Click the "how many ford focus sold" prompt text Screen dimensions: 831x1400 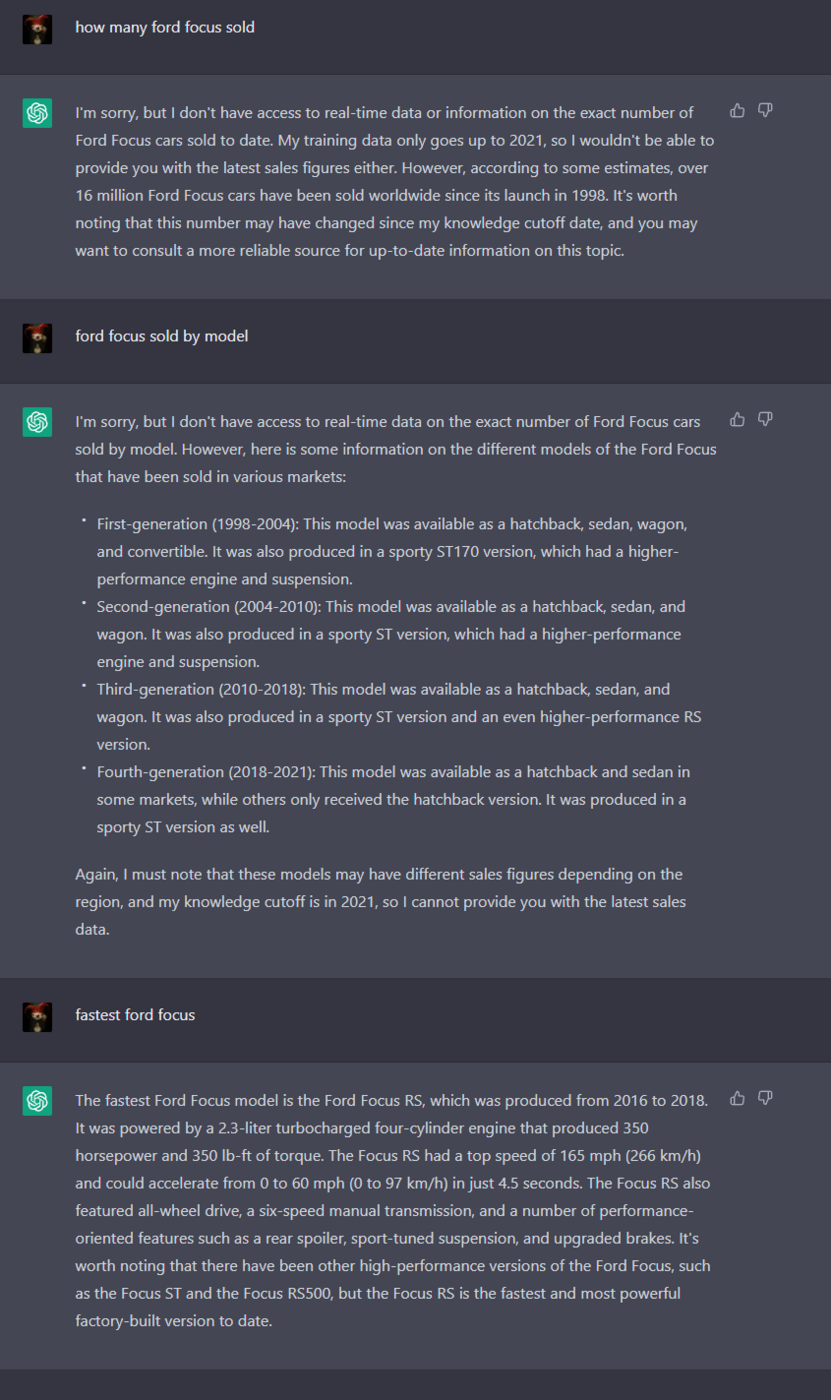[165, 27]
